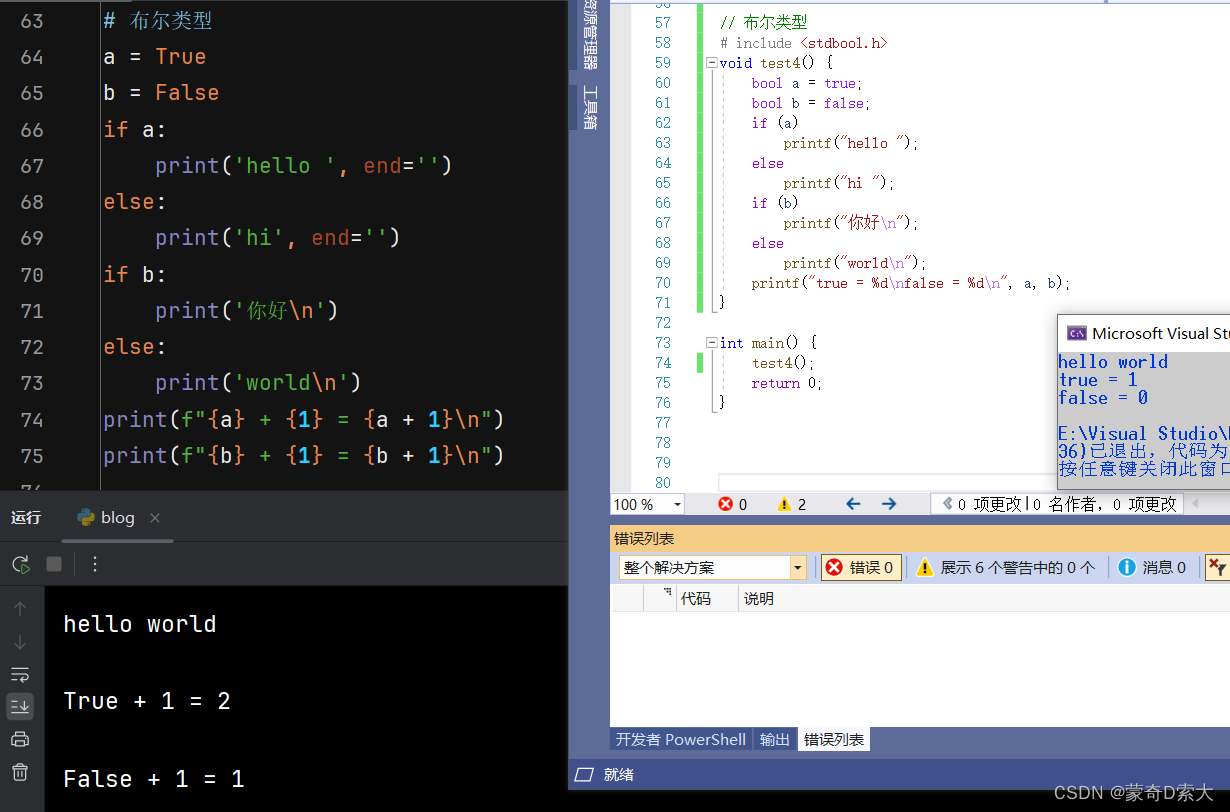Screen dimensions: 1230x812
Task: Open the 整个解决方案 scope dropdown
Action: [713, 567]
